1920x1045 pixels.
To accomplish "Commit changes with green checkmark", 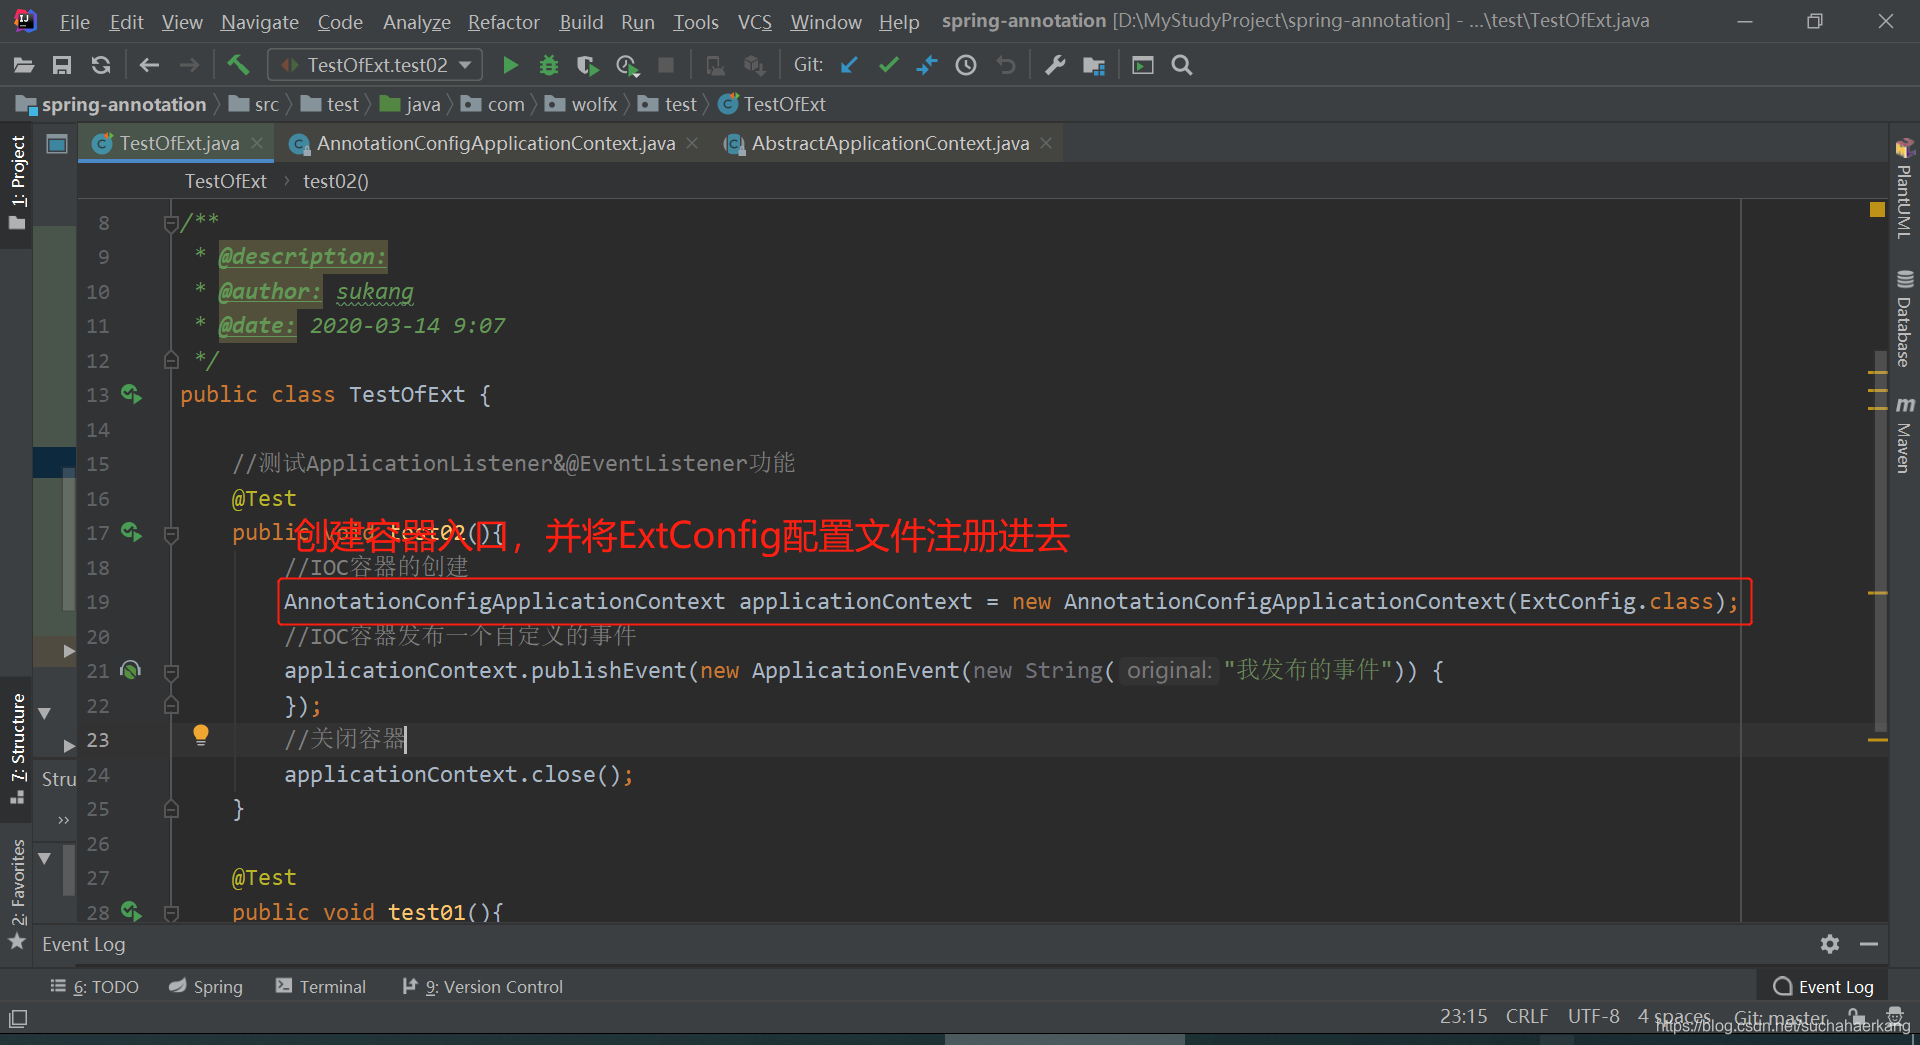I will click(888, 66).
